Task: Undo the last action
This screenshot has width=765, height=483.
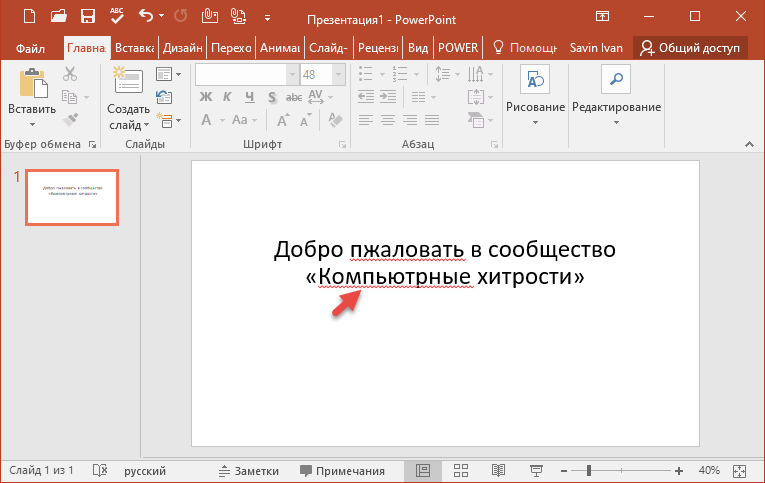Action: [x=146, y=16]
